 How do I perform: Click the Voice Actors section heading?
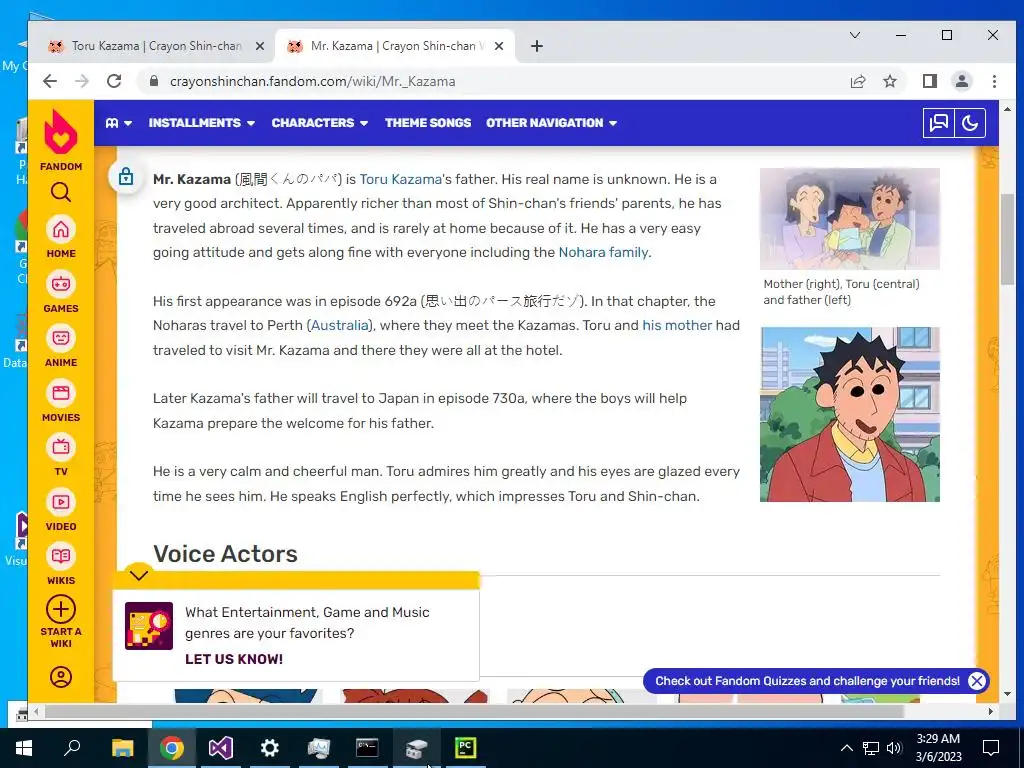coord(225,554)
